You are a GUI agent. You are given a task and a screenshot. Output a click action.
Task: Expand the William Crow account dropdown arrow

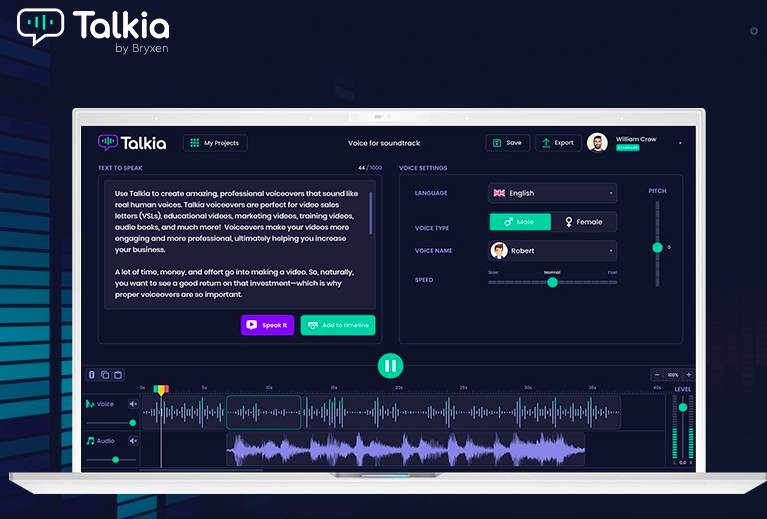point(680,143)
